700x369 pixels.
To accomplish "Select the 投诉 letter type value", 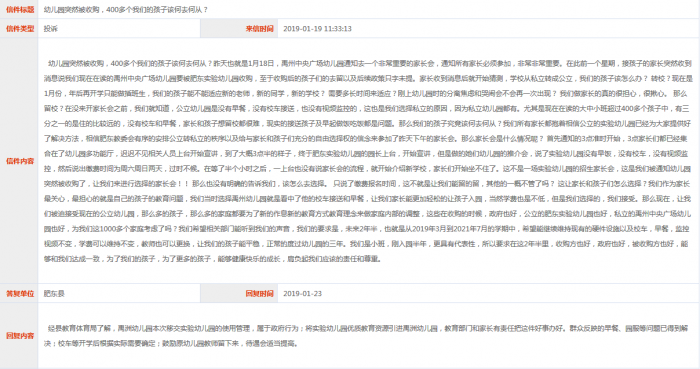I will (x=50, y=29).
